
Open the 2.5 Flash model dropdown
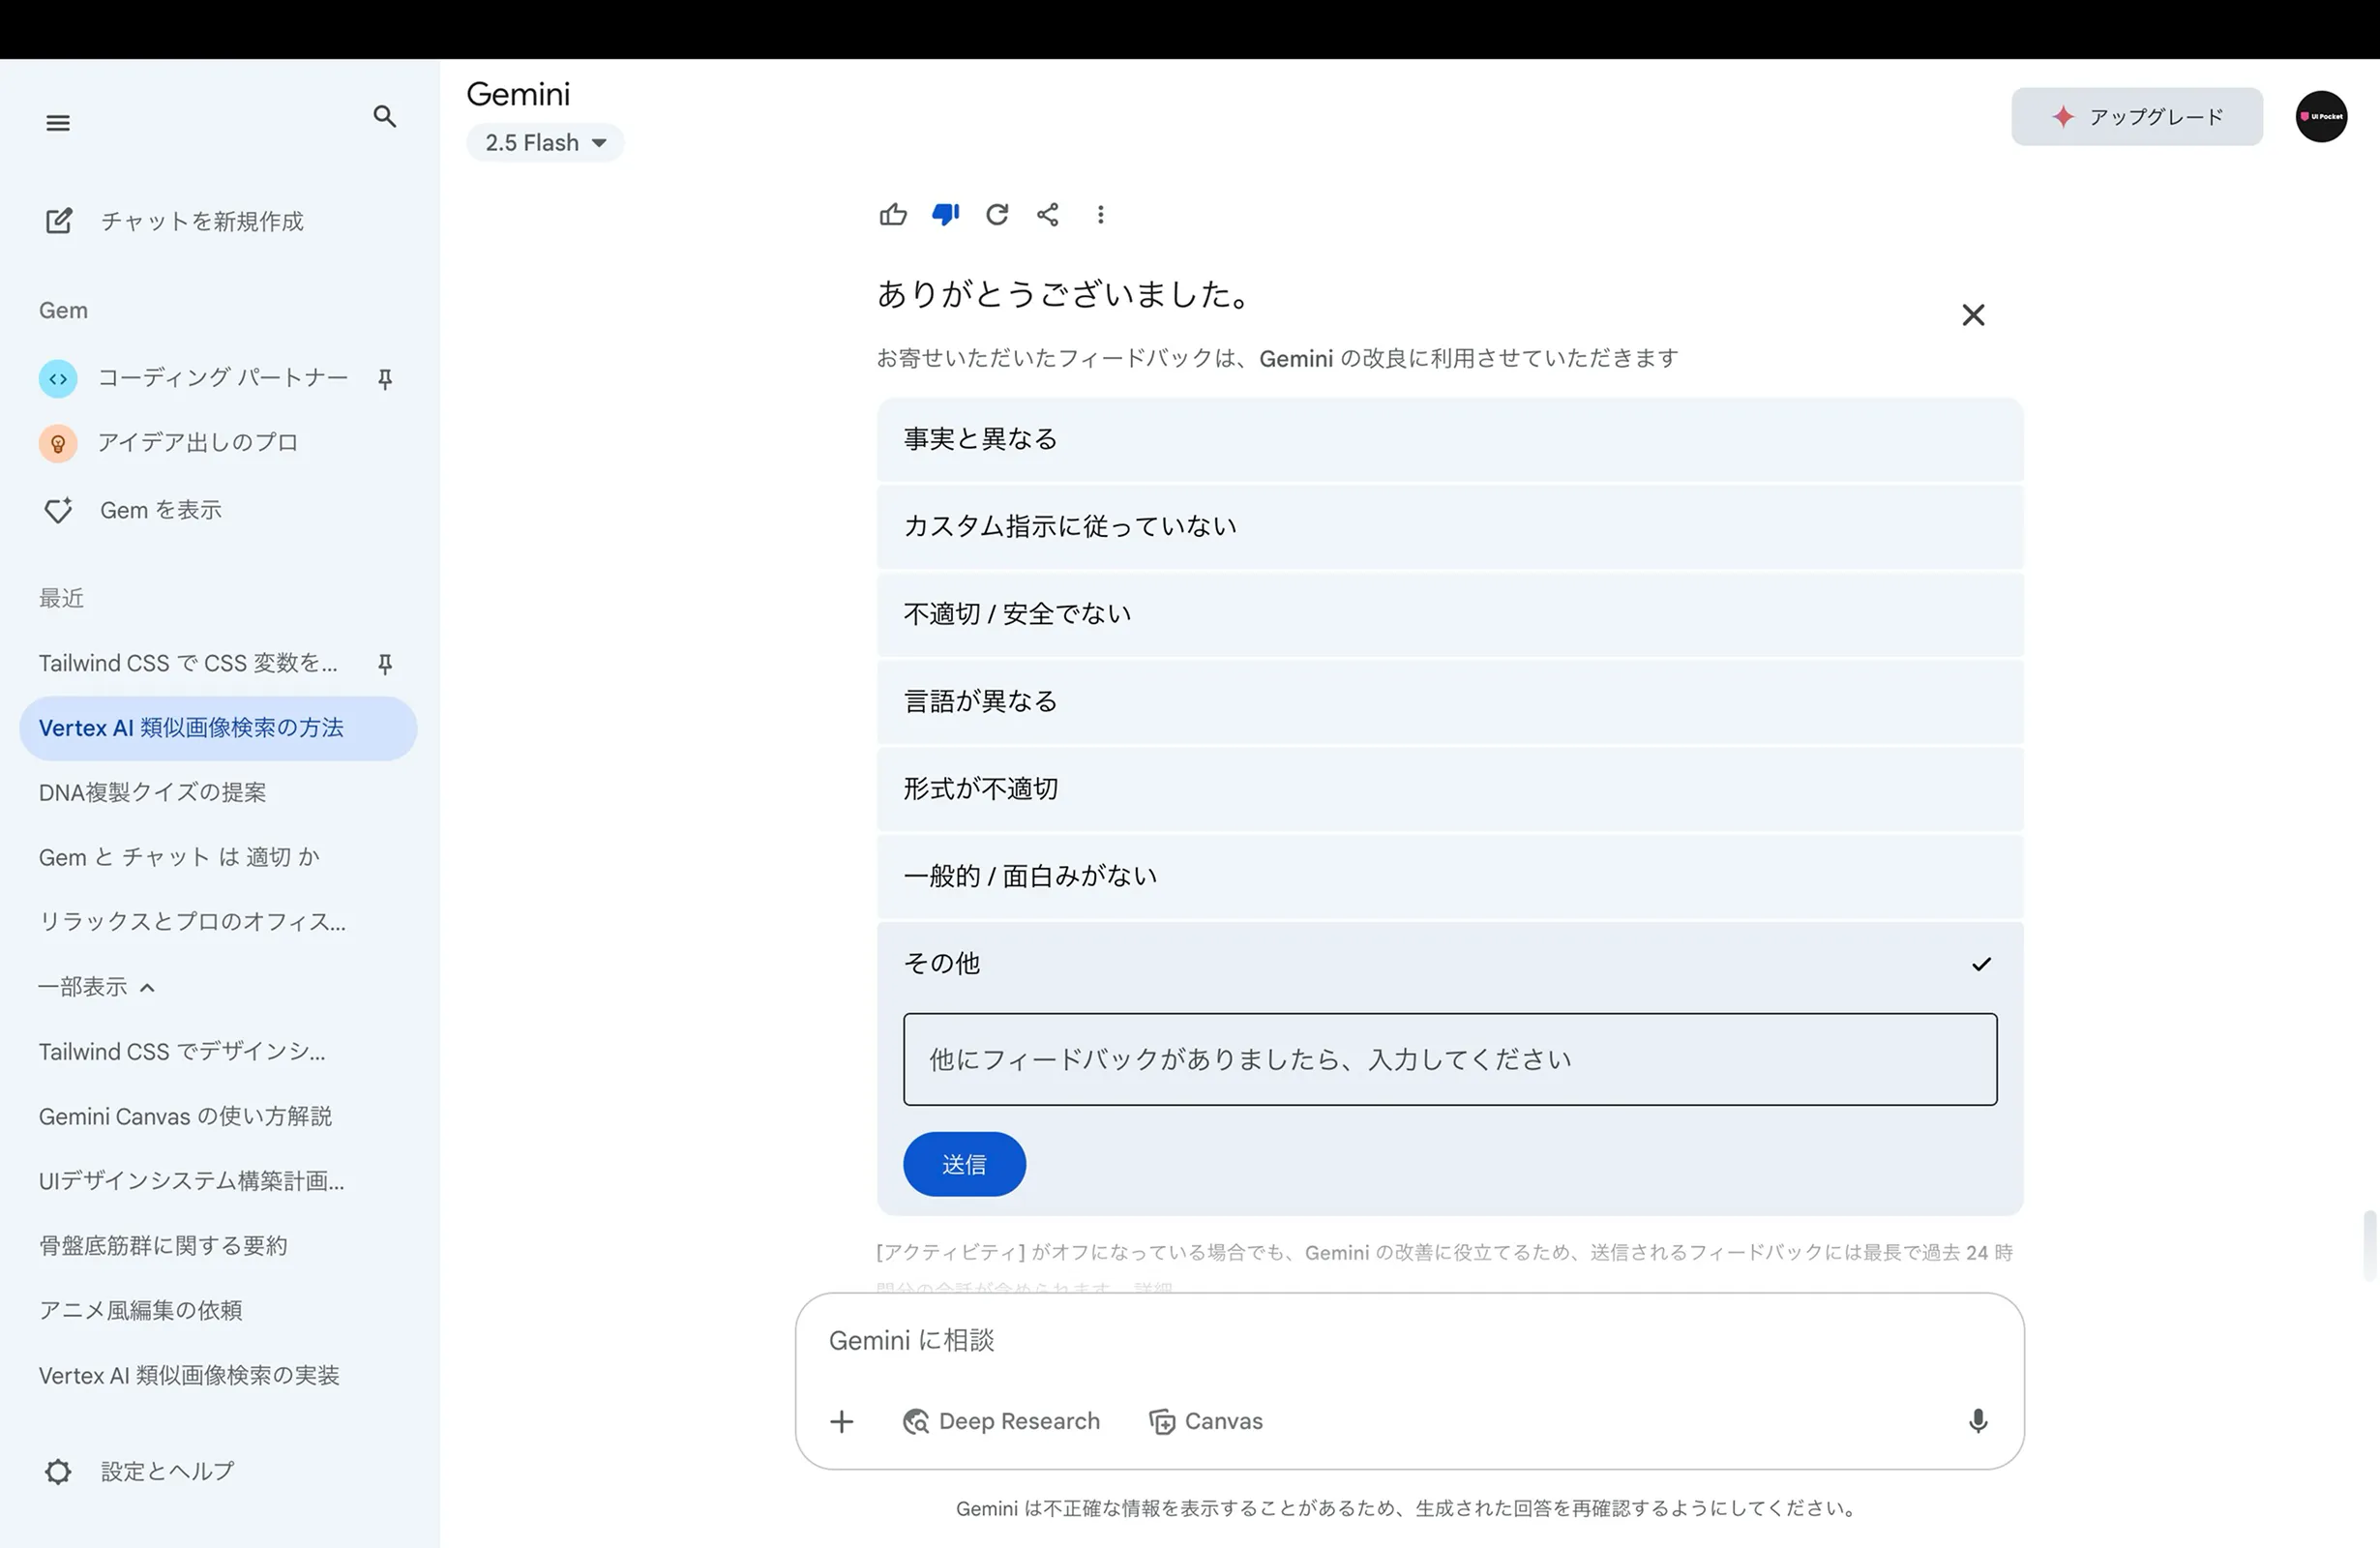[545, 142]
